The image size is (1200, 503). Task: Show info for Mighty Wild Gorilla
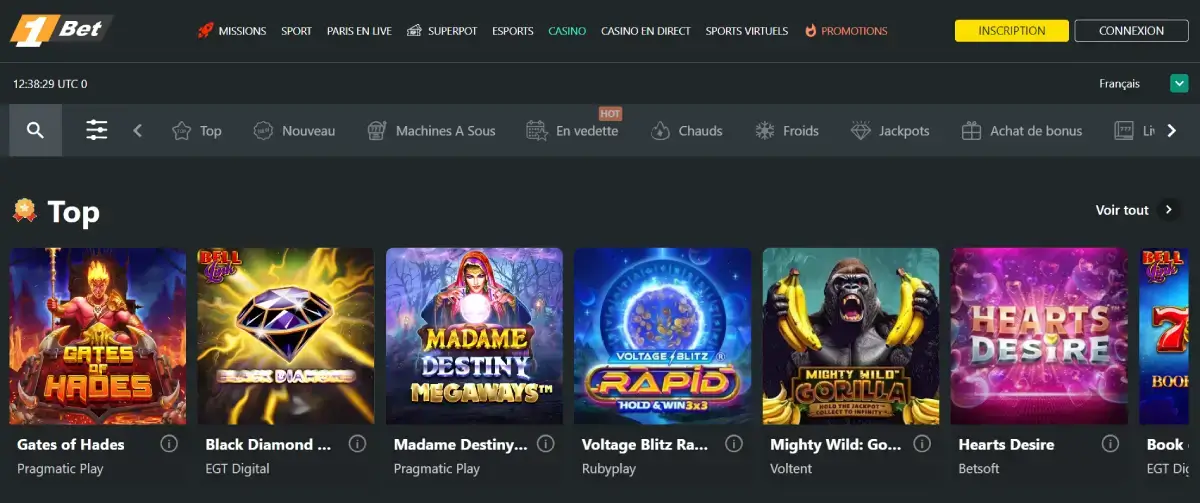tap(922, 443)
